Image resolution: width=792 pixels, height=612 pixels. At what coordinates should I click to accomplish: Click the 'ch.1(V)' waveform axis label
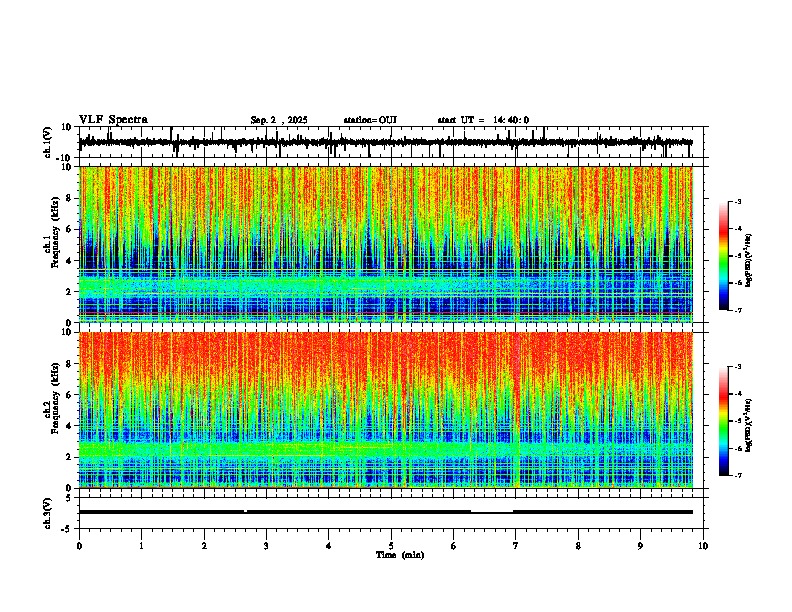pos(48,142)
